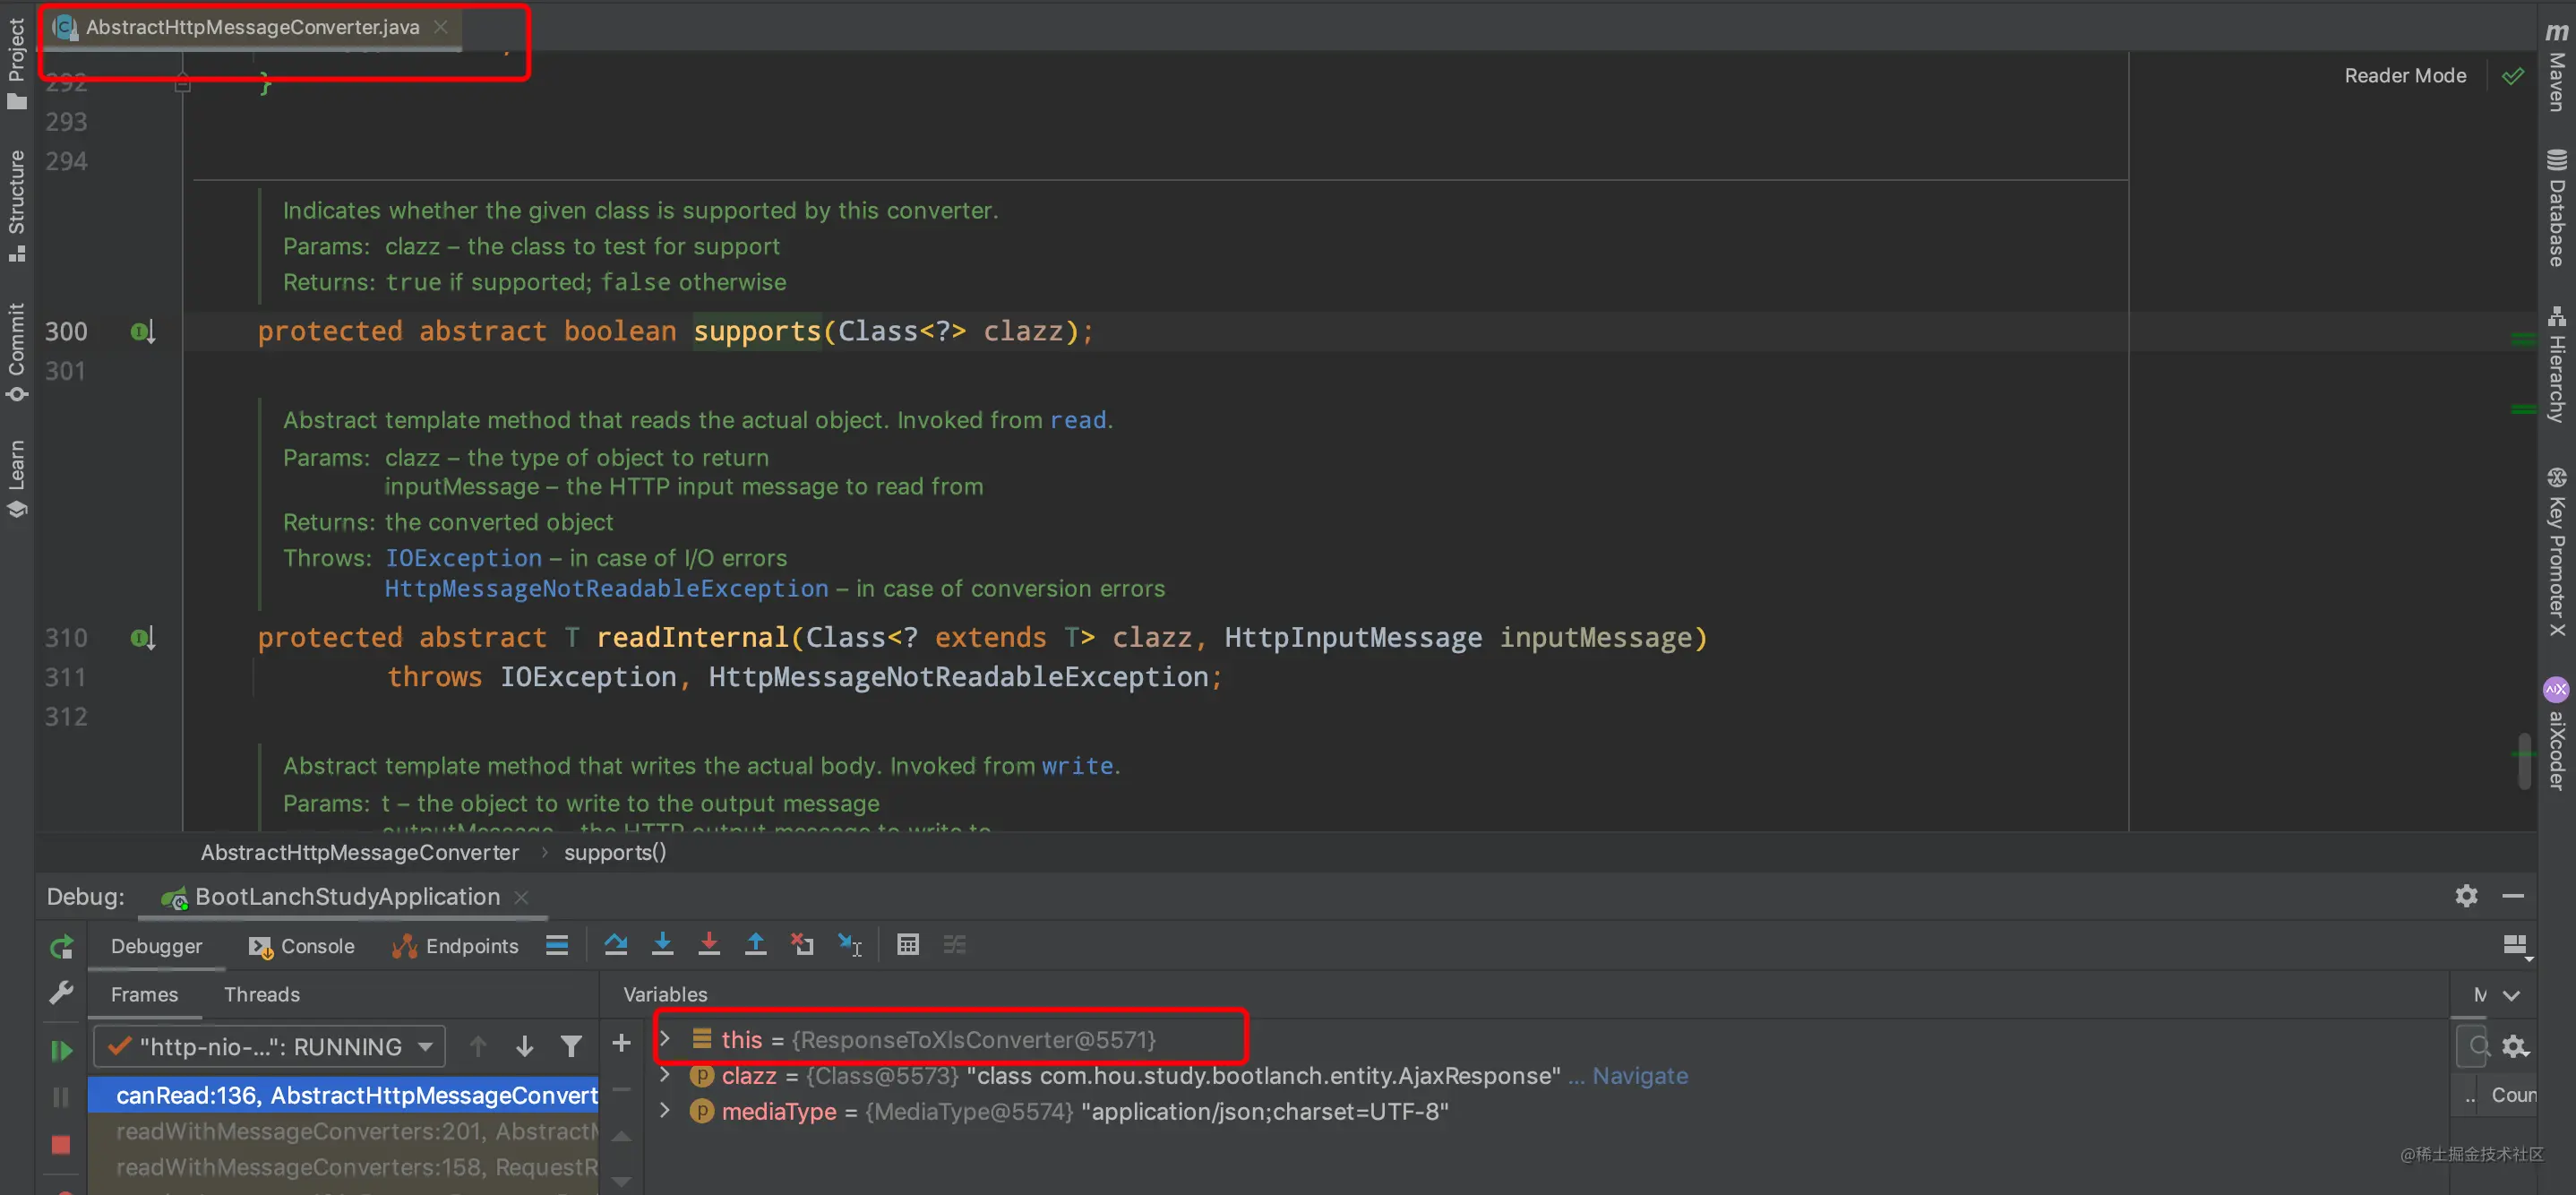This screenshot has width=2576, height=1195.
Task: Open debug settings gear icon
Action: tap(2466, 896)
